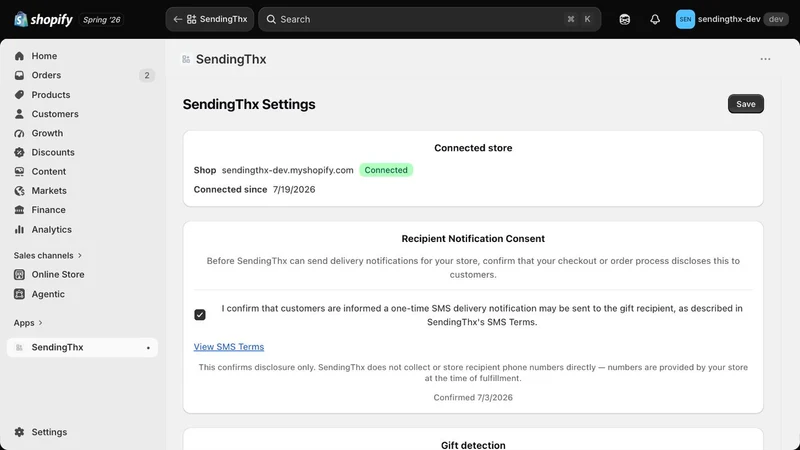
Task: Click the SEN store avatar
Action: [685, 19]
